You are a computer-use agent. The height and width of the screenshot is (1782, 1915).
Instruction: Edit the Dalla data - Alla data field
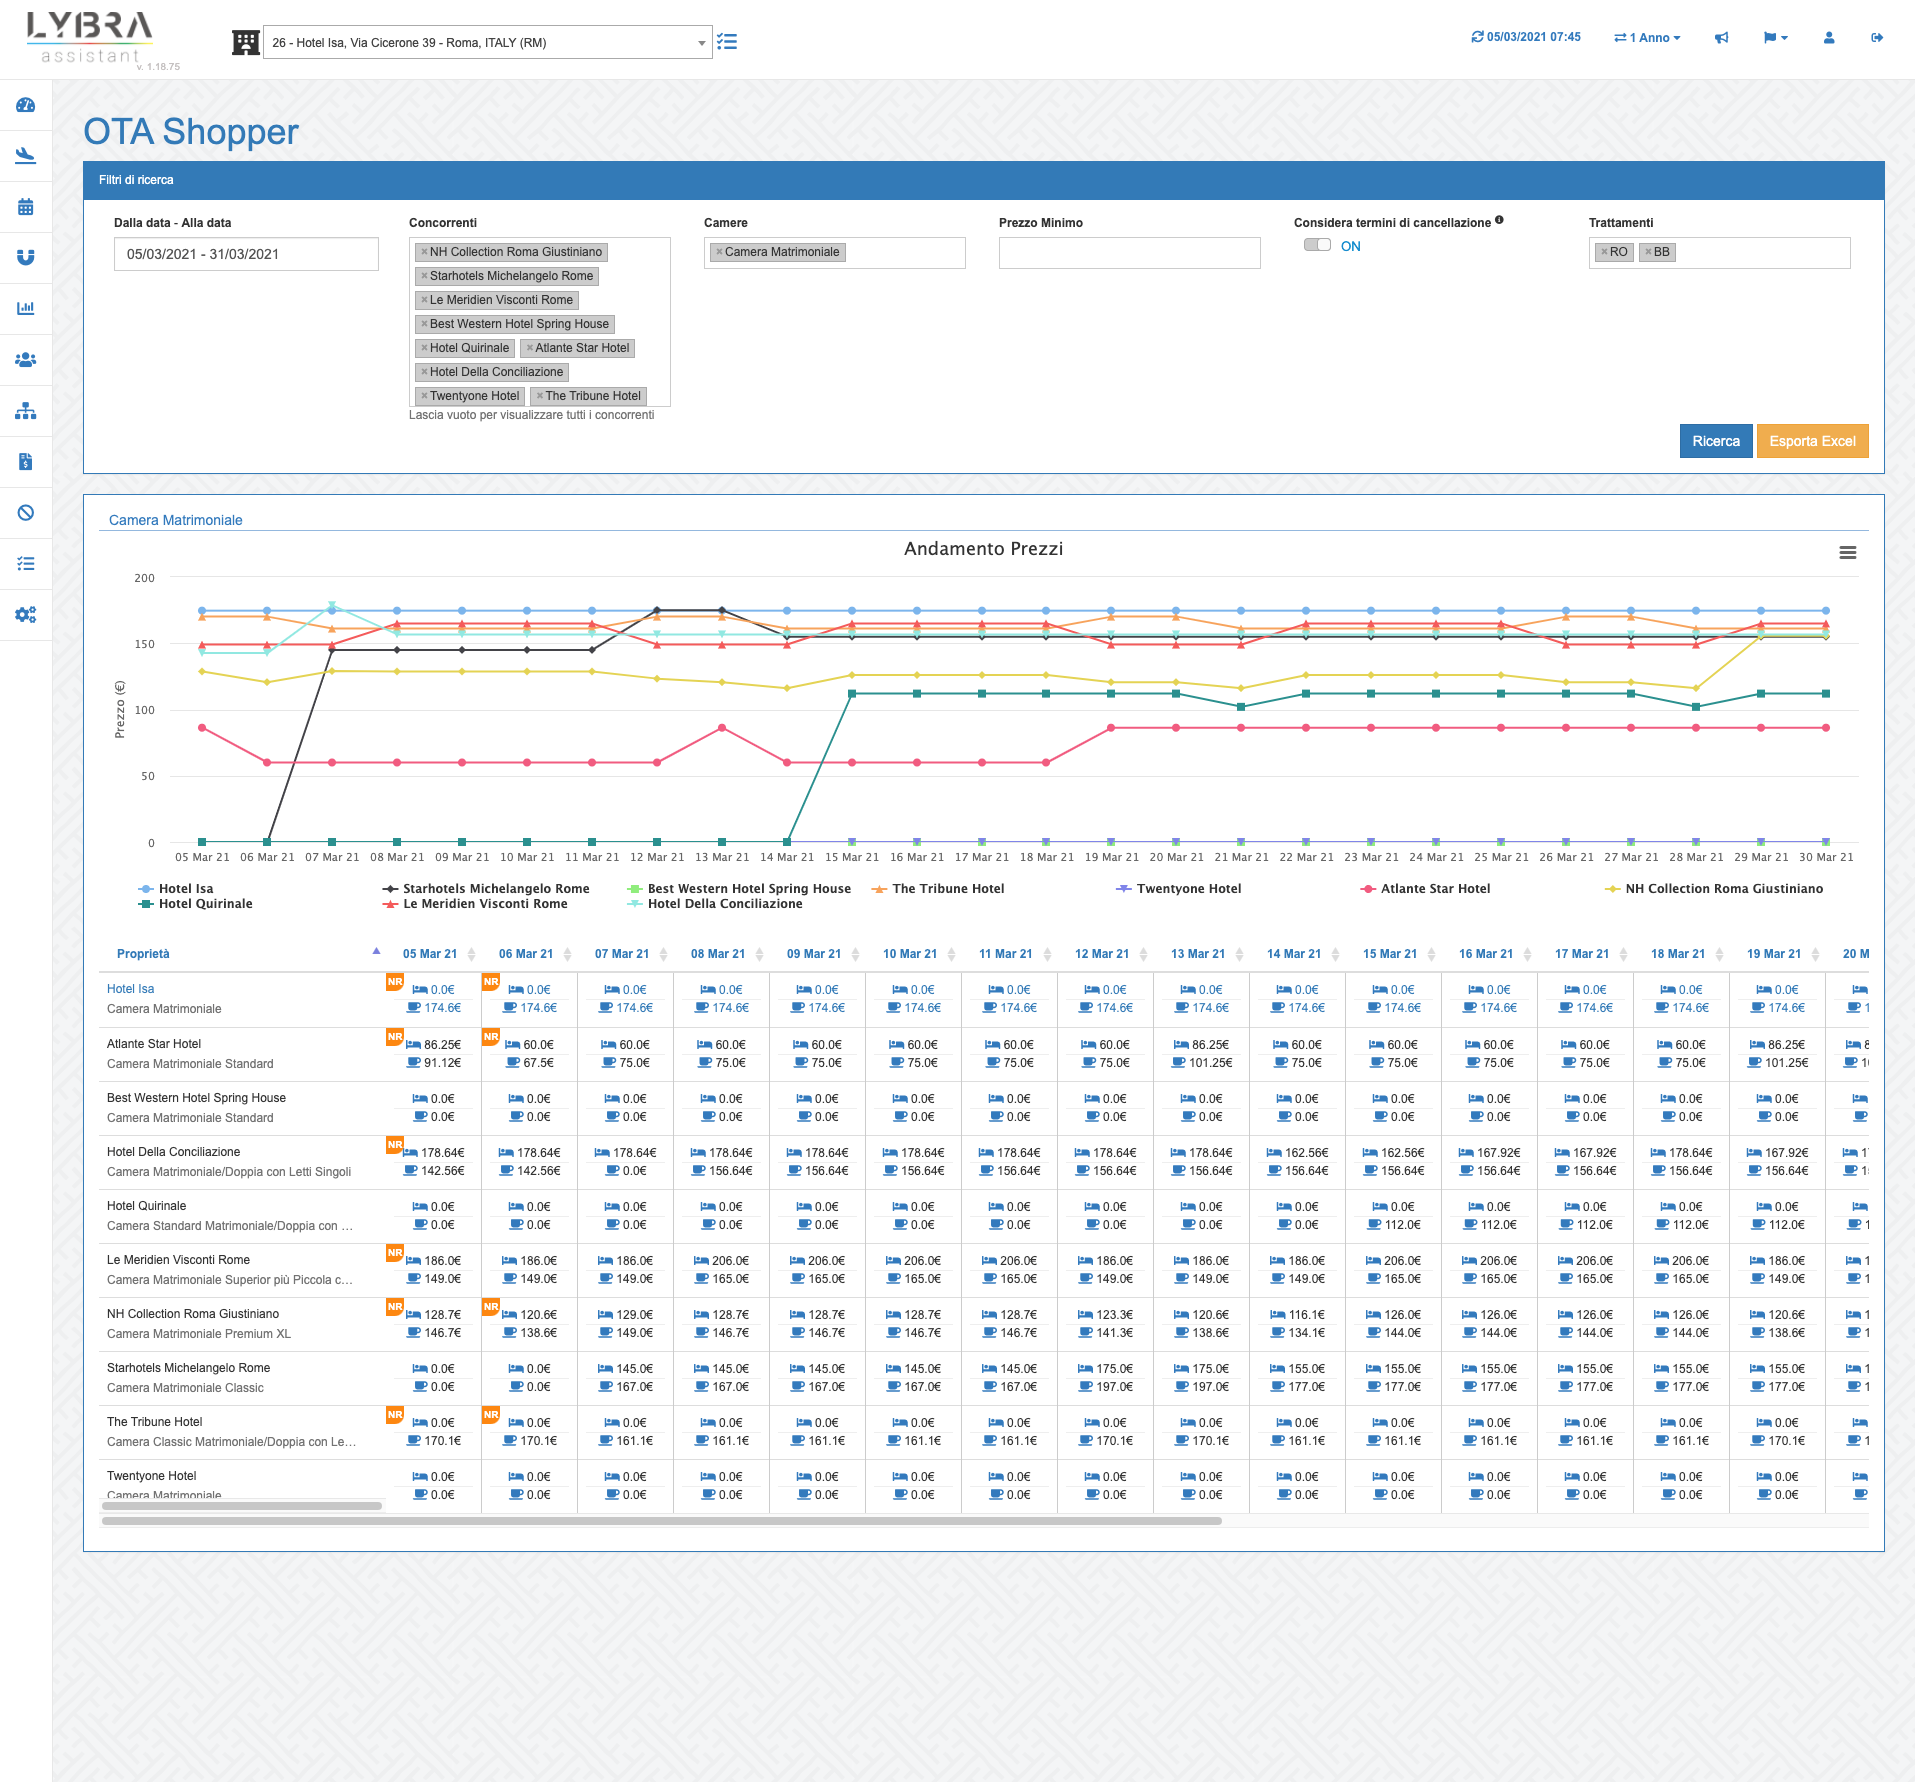(246, 254)
